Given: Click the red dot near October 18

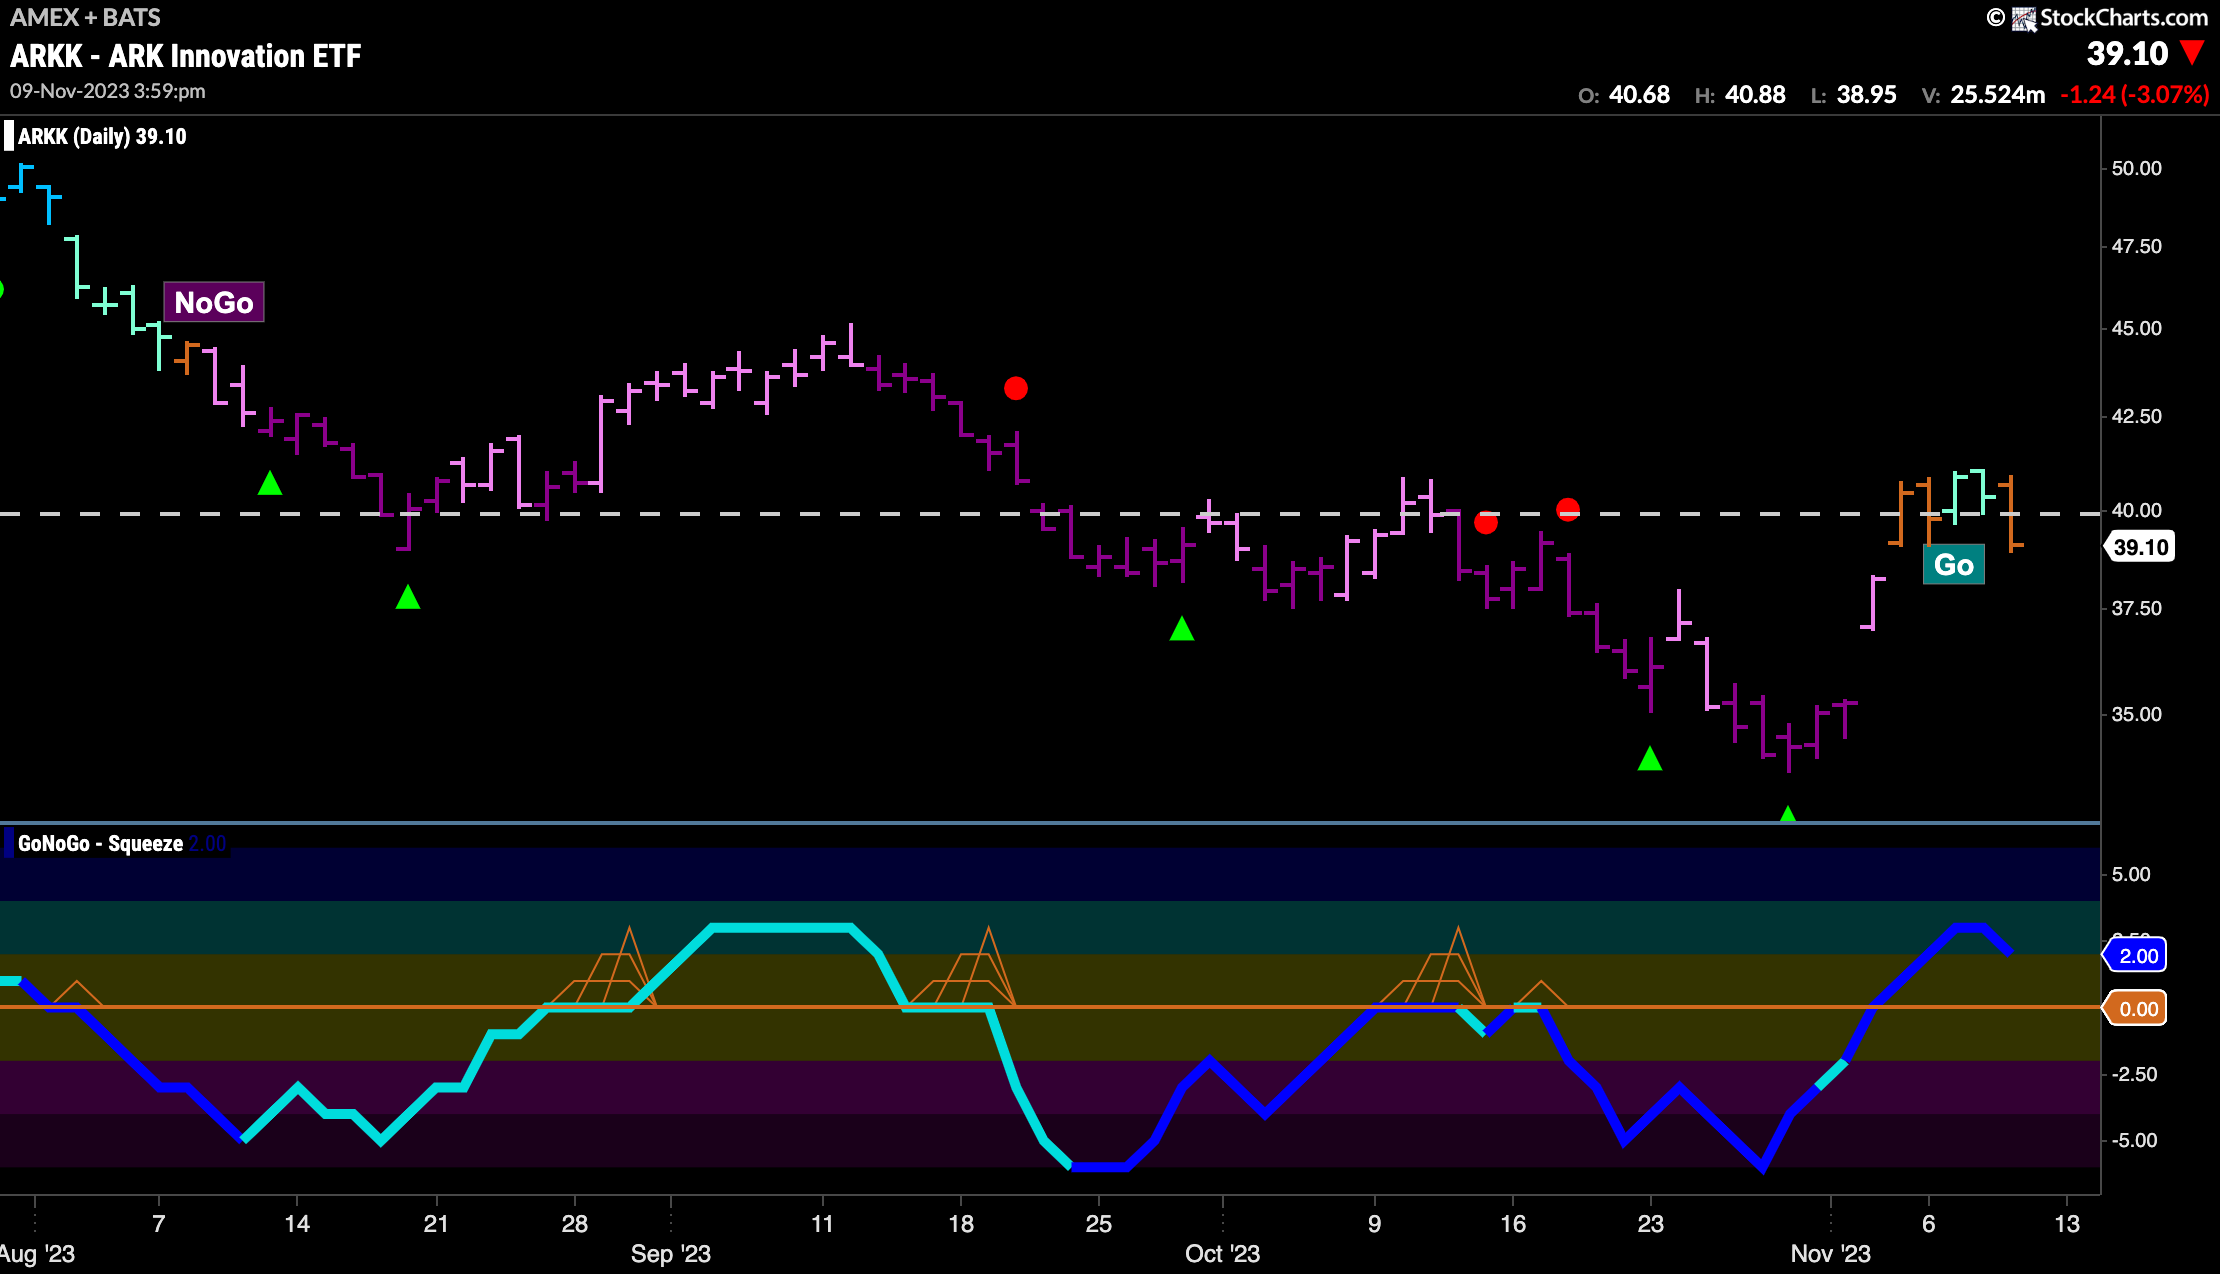Looking at the screenshot, I should pos(1568,510).
